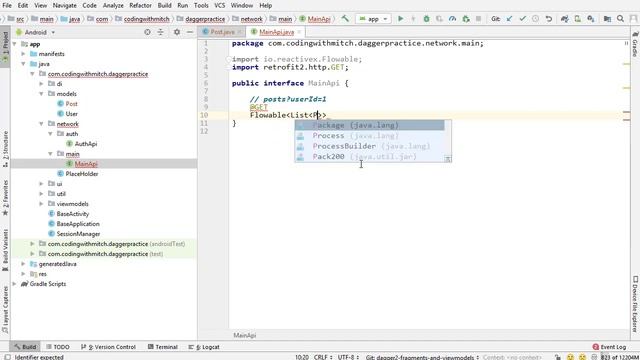Open the Version Control tool window

pyautogui.click(x=109, y=347)
